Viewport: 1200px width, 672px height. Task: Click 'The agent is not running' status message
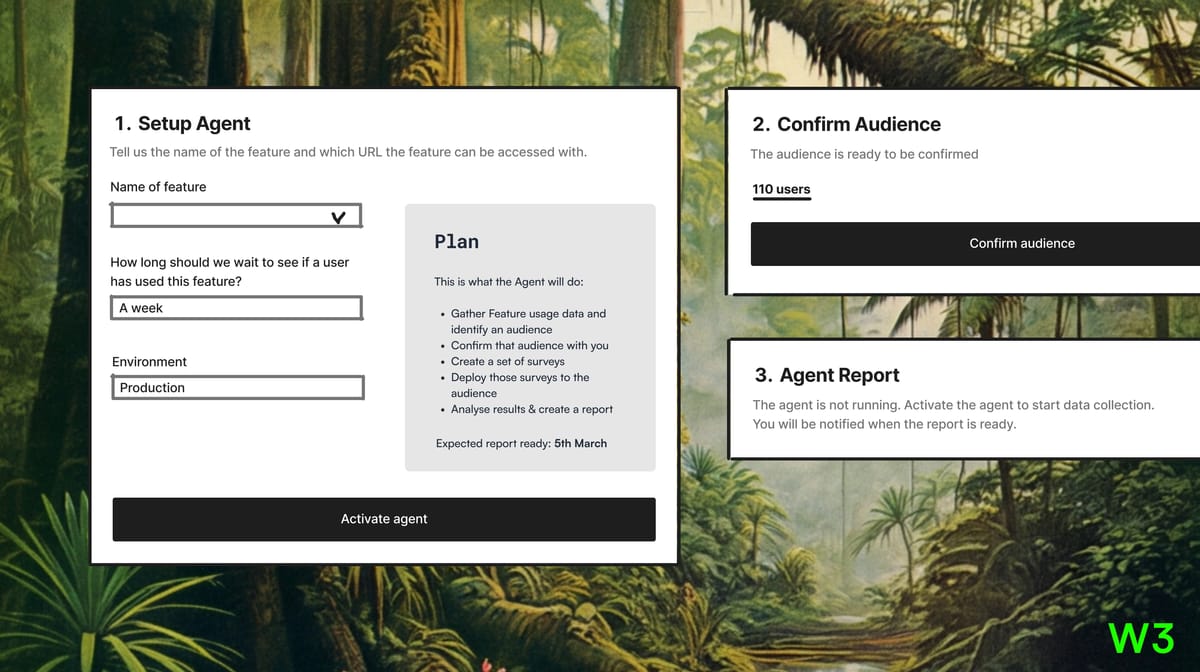click(953, 414)
